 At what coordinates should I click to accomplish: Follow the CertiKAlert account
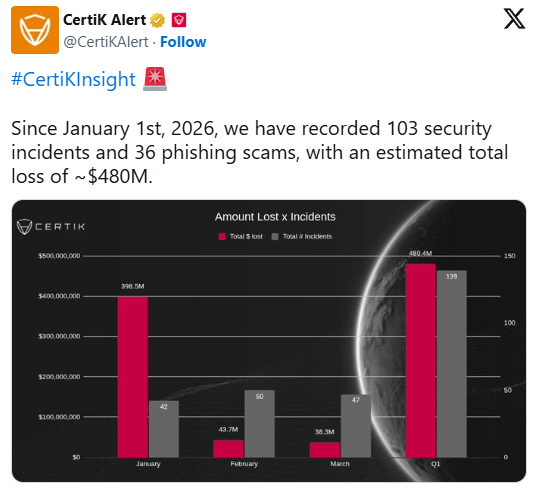(x=183, y=42)
